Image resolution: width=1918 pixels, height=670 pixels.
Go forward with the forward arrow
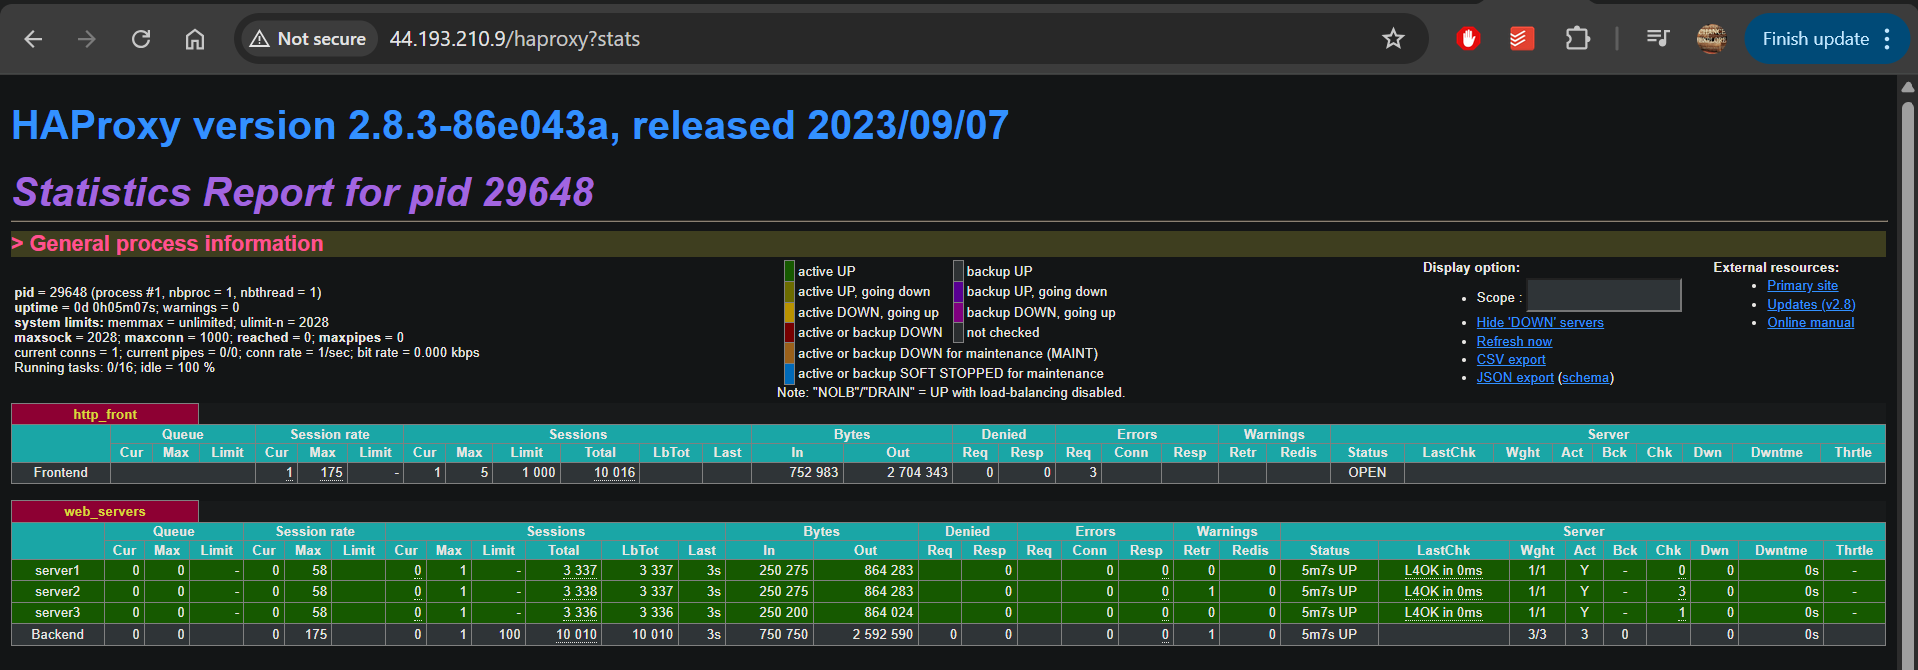coord(87,39)
